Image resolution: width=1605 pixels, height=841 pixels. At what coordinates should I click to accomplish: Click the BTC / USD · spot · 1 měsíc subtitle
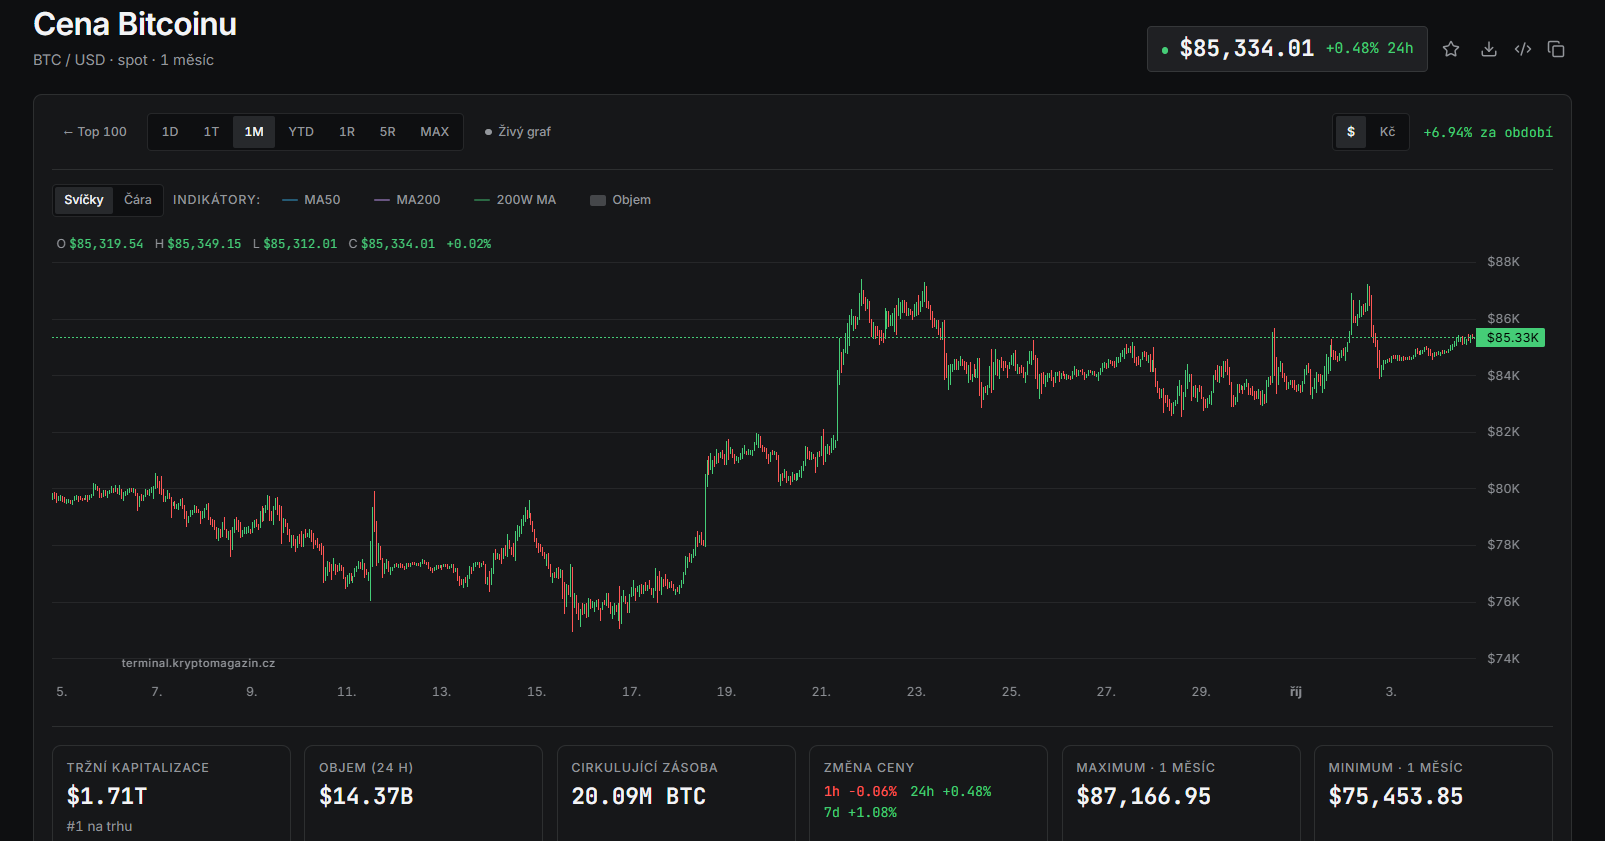[x=123, y=60]
